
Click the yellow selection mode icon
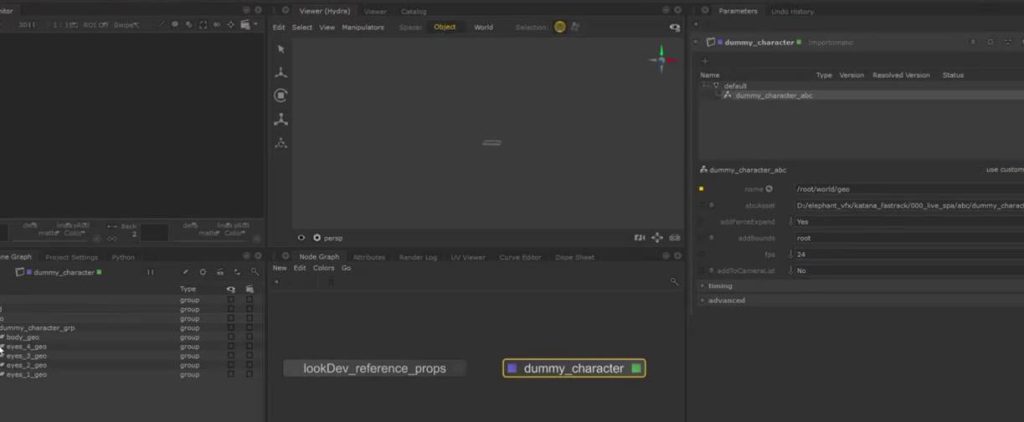point(560,27)
